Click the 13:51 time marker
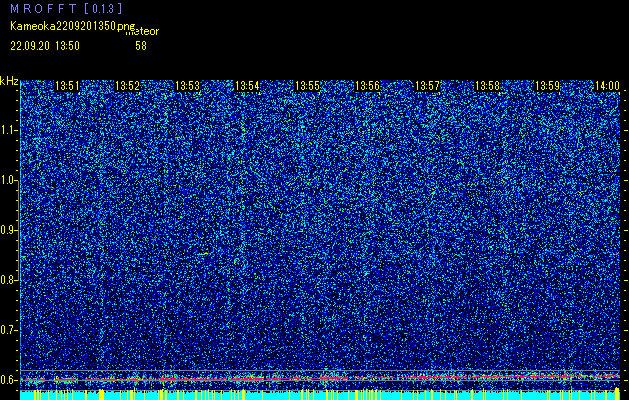 pyautogui.click(x=67, y=85)
